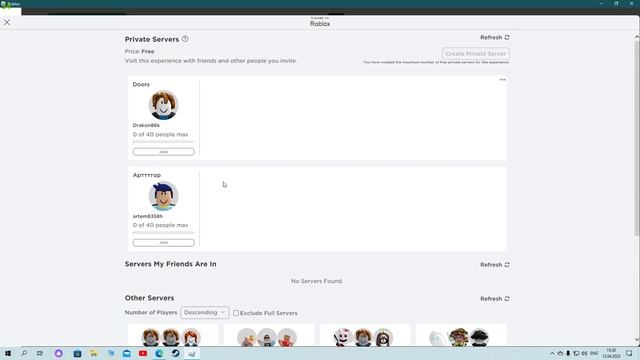
Task: Click the scroll up arrow of the page
Action: [x=636, y=37]
